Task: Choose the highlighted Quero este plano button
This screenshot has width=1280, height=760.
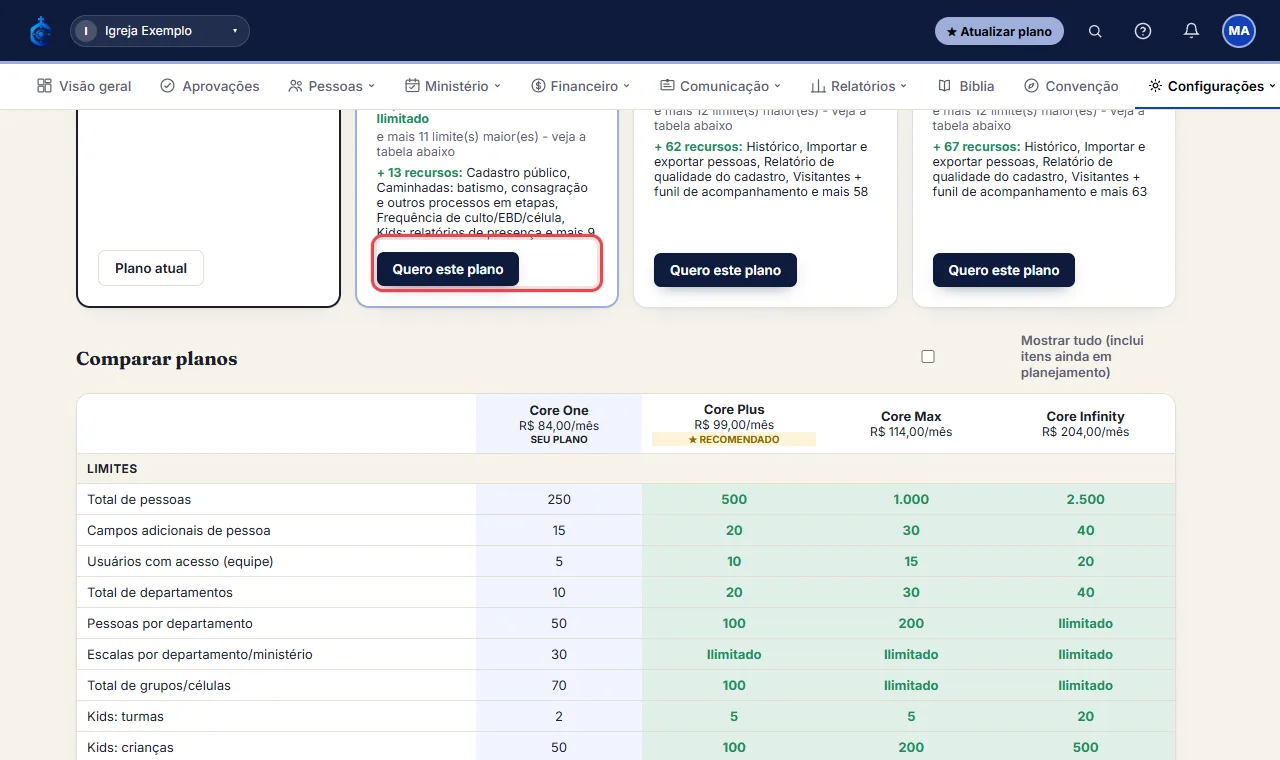Action: point(448,269)
